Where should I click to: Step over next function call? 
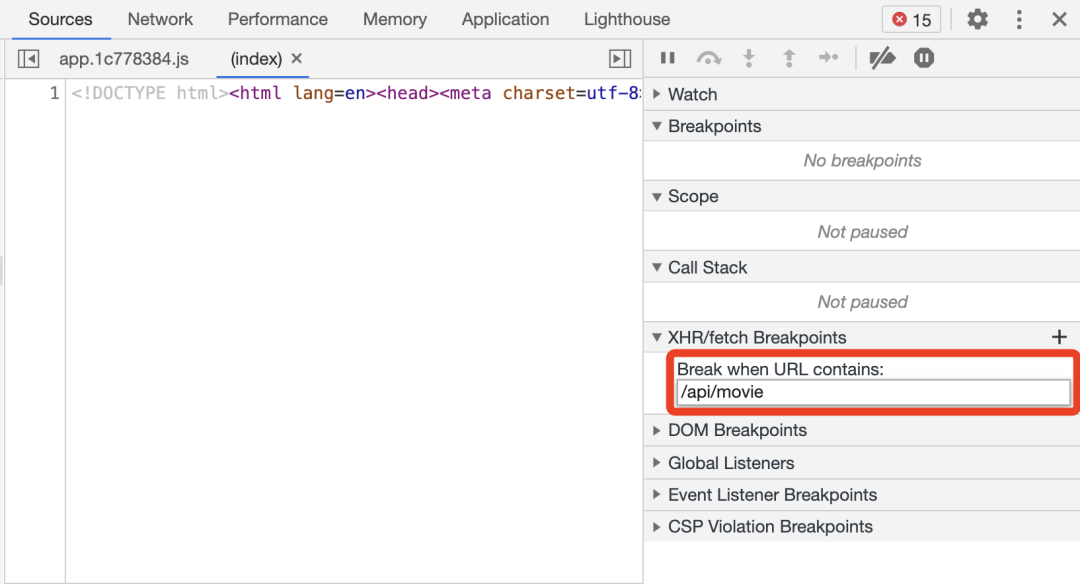tap(709, 58)
